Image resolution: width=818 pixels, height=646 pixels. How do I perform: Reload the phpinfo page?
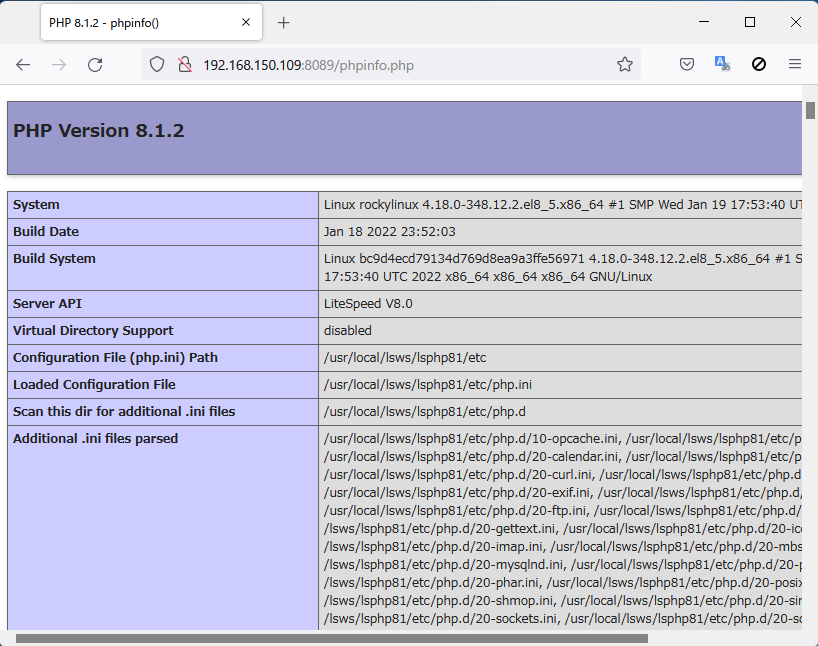(x=95, y=65)
